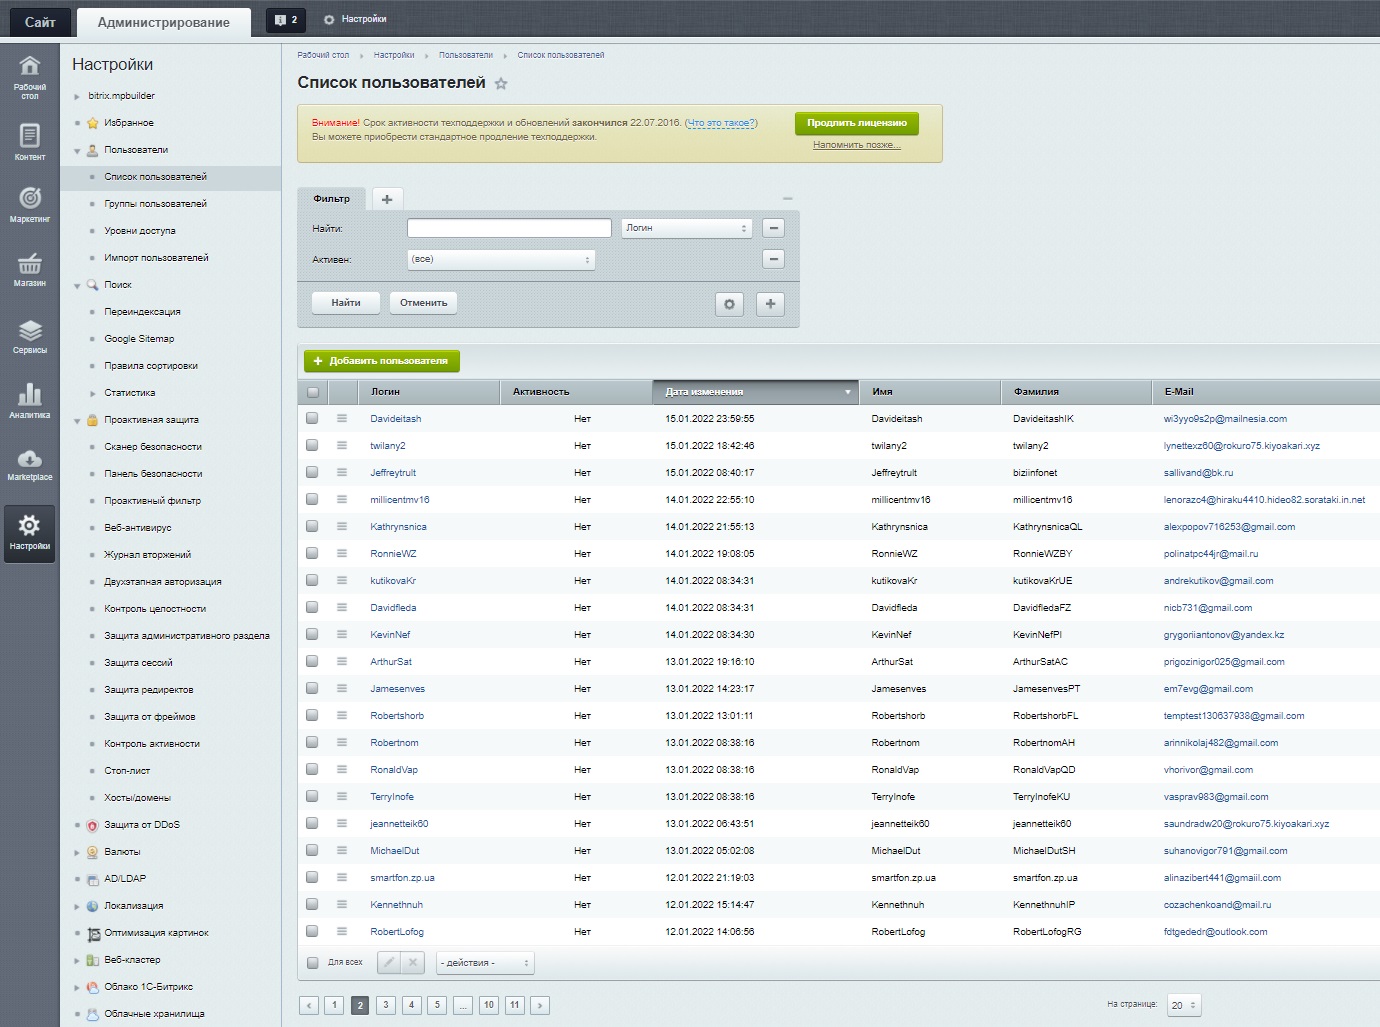The height and width of the screenshot is (1027, 1380).
Task: Add page to favorites with star icon
Action: click(x=501, y=84)
